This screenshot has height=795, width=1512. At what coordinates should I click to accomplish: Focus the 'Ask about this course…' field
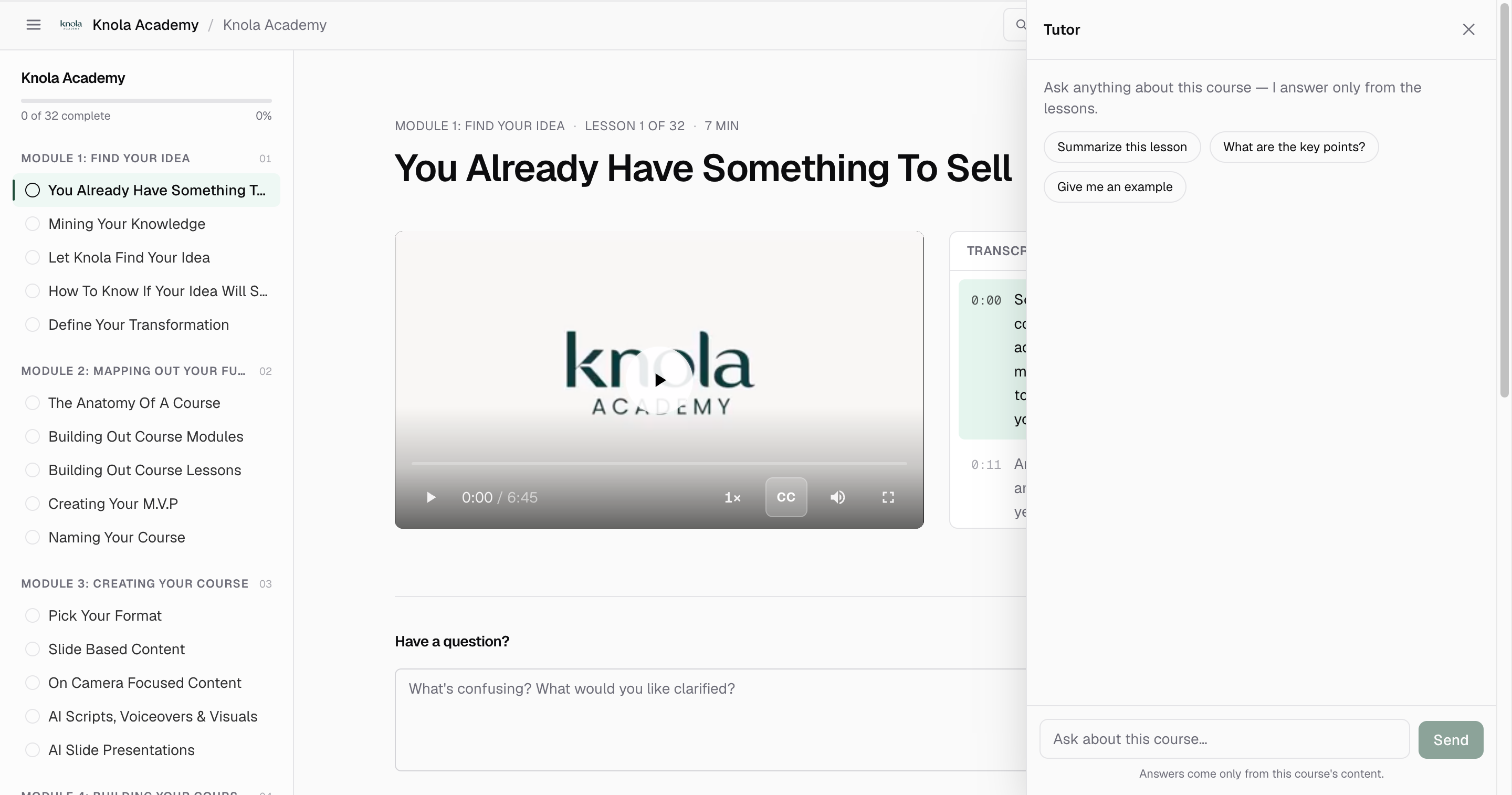1225,739
